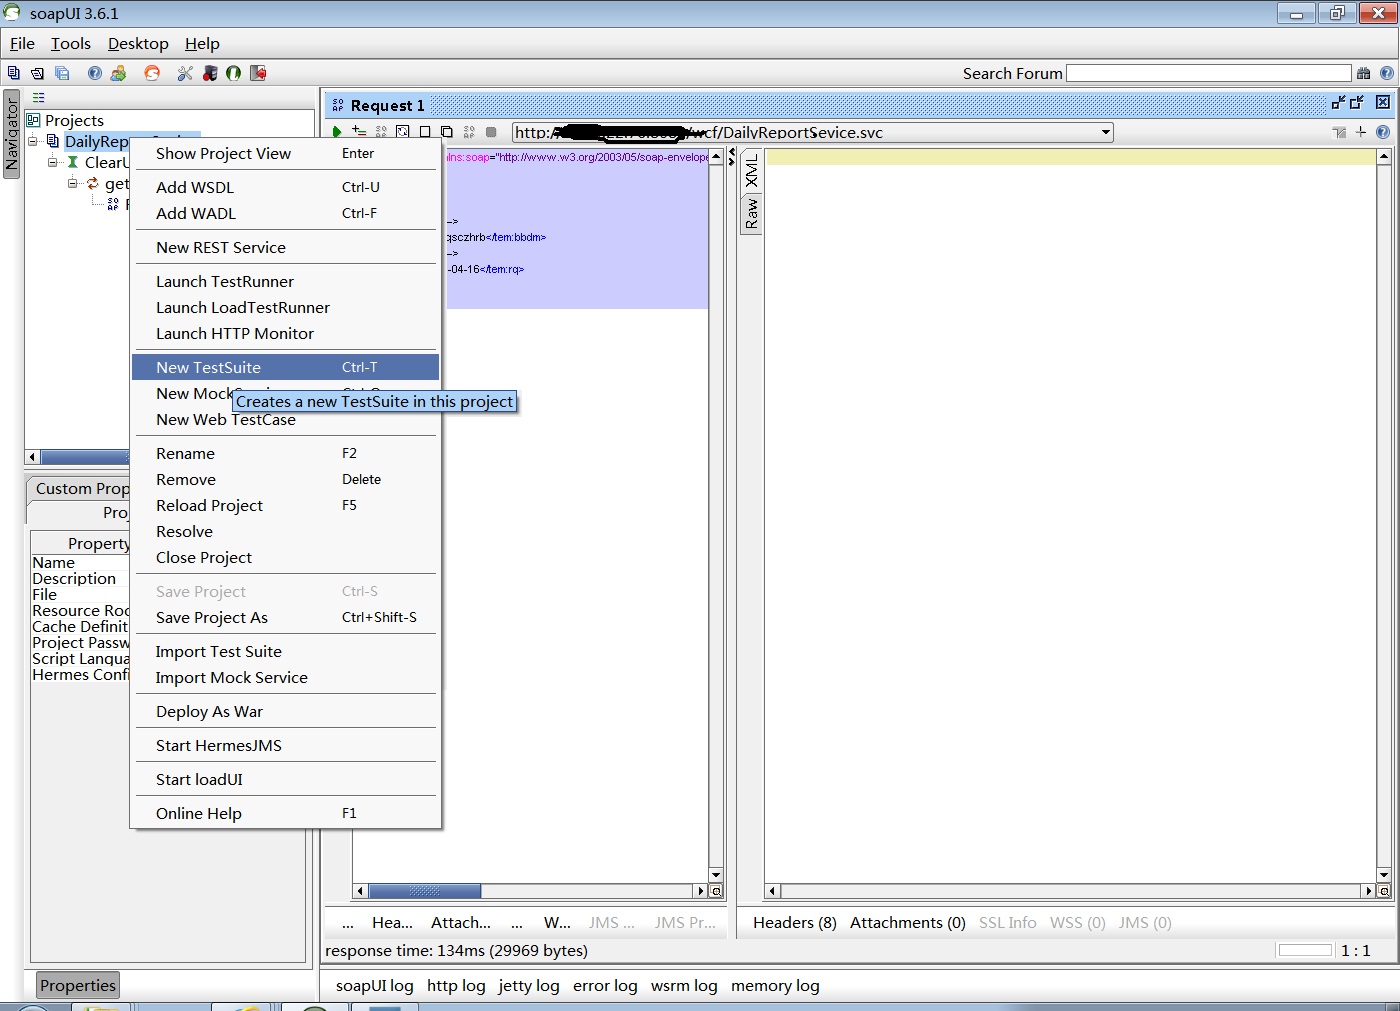The width and height of the screenshot is (1400, 1011).
Task: Choose Show Project View menu entry
Action: coord(286,153)
